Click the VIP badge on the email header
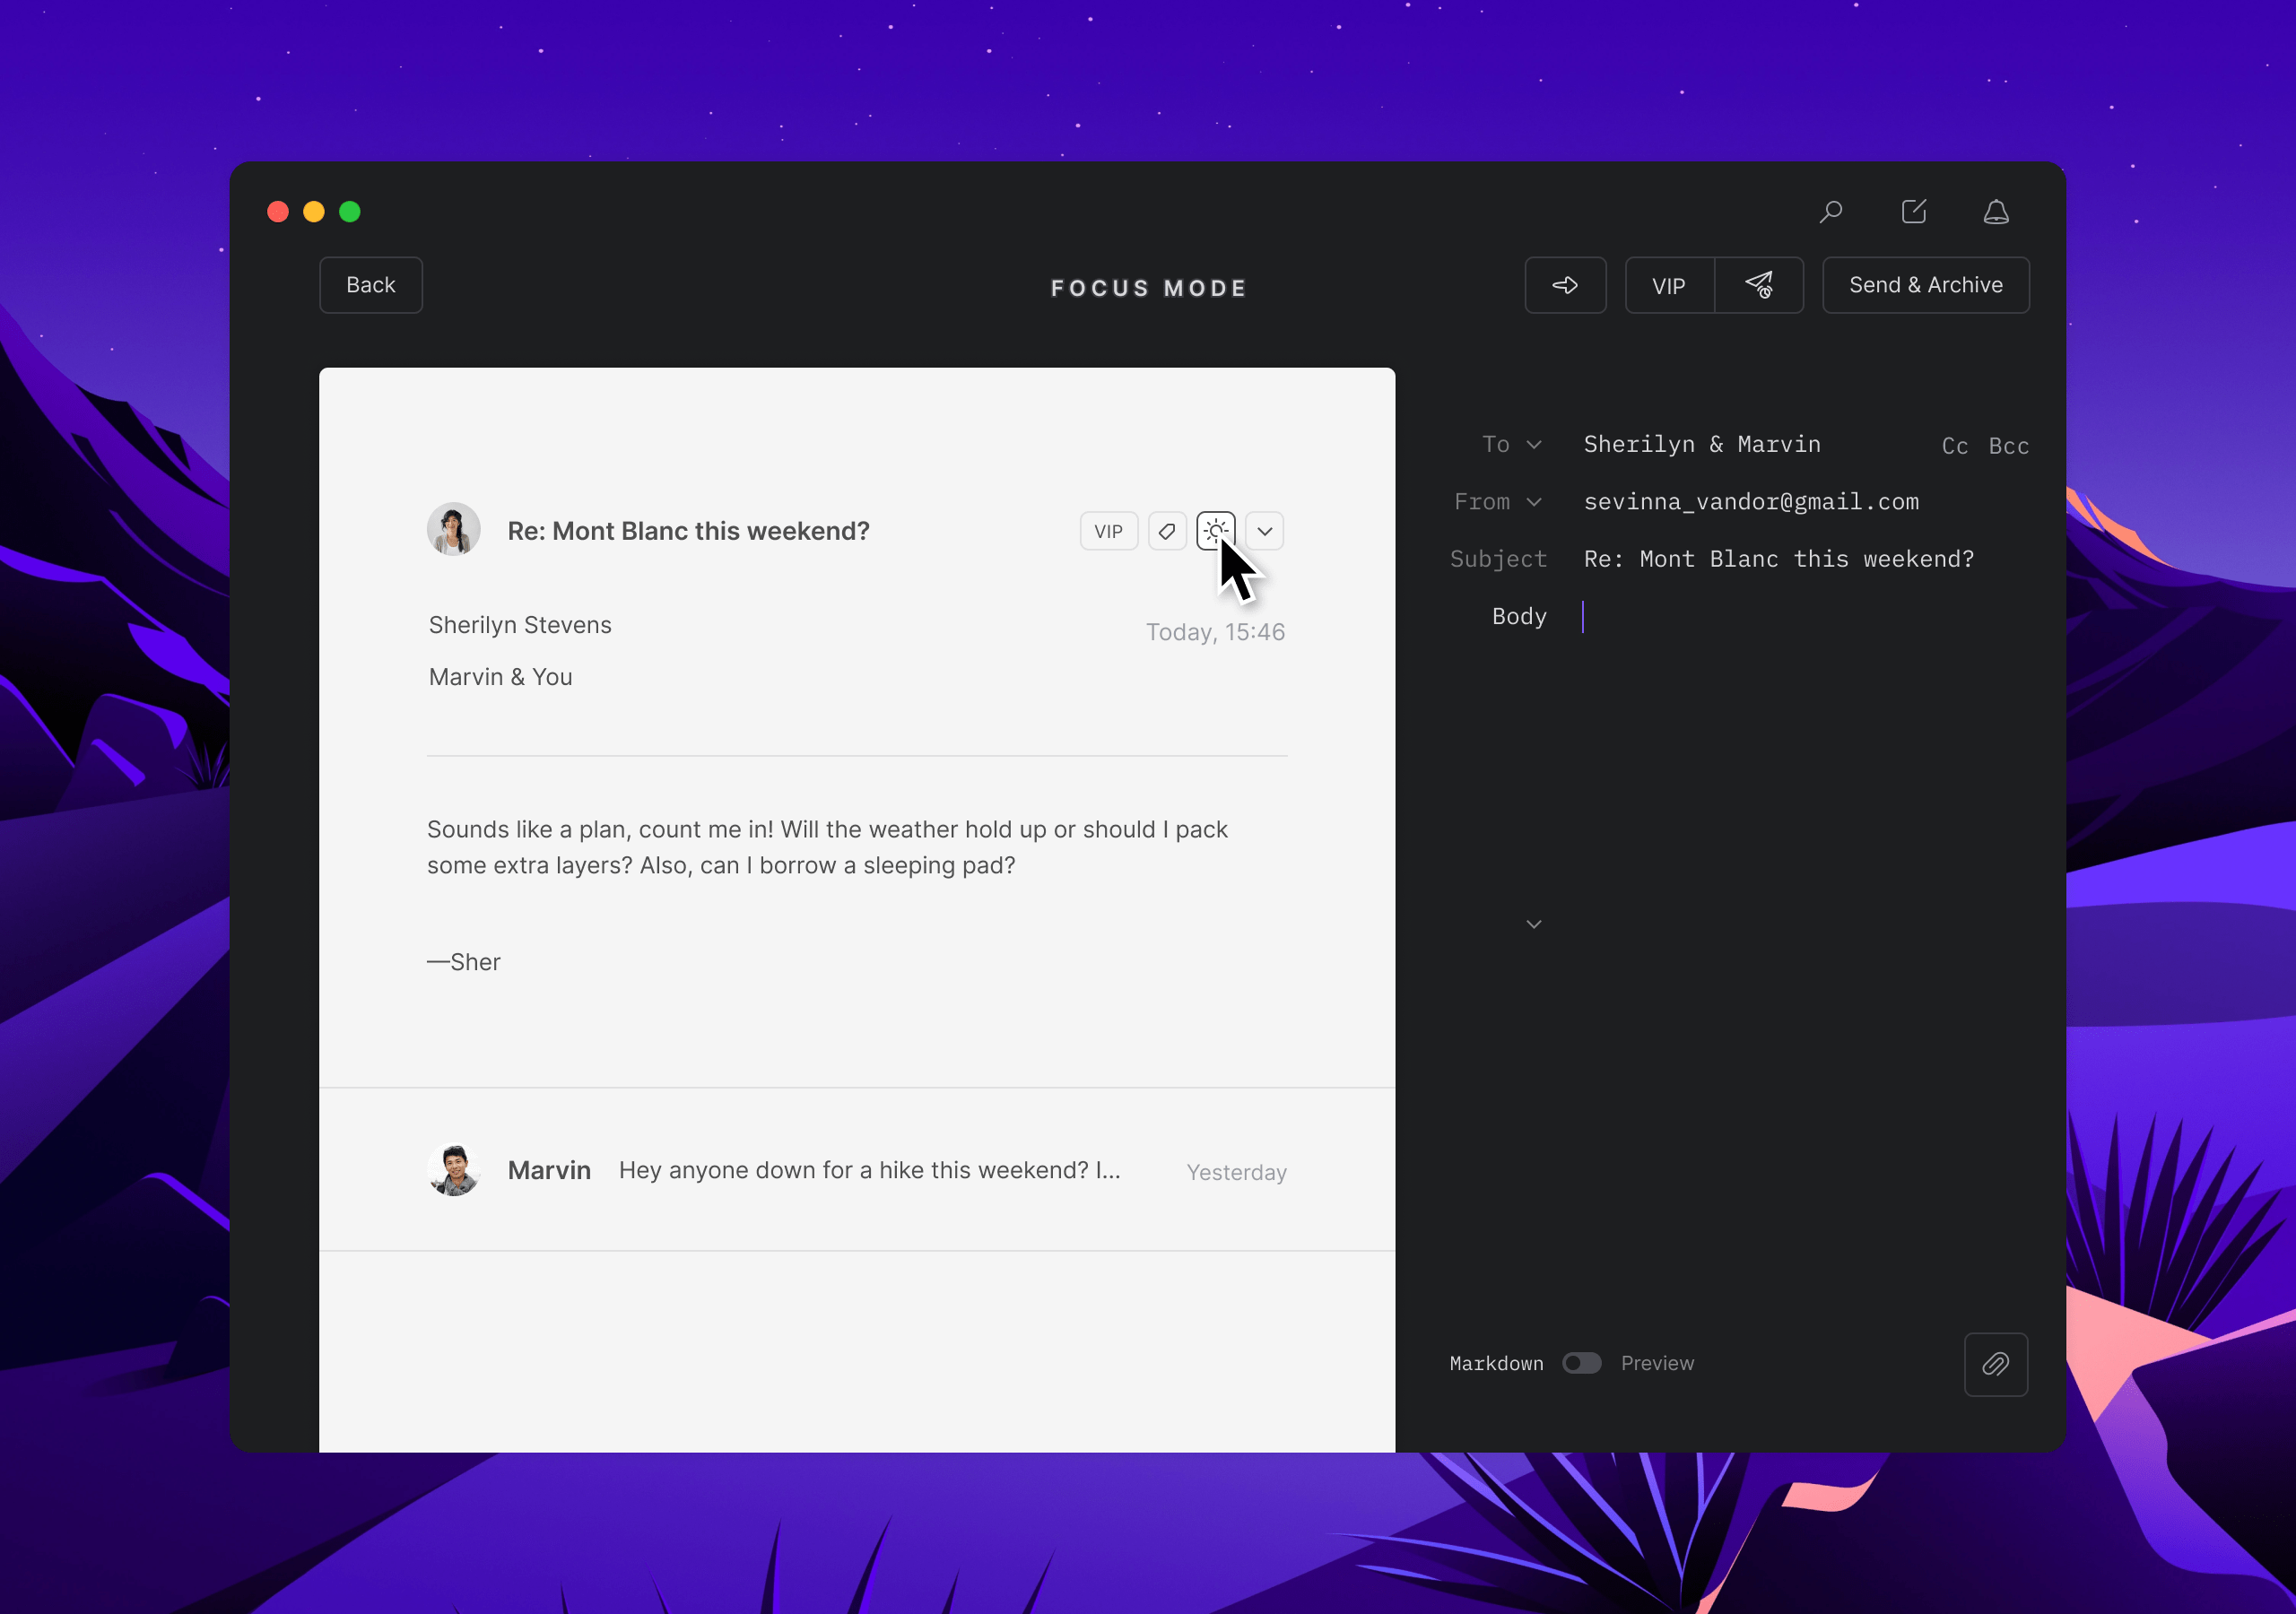 coord(1108,531)
